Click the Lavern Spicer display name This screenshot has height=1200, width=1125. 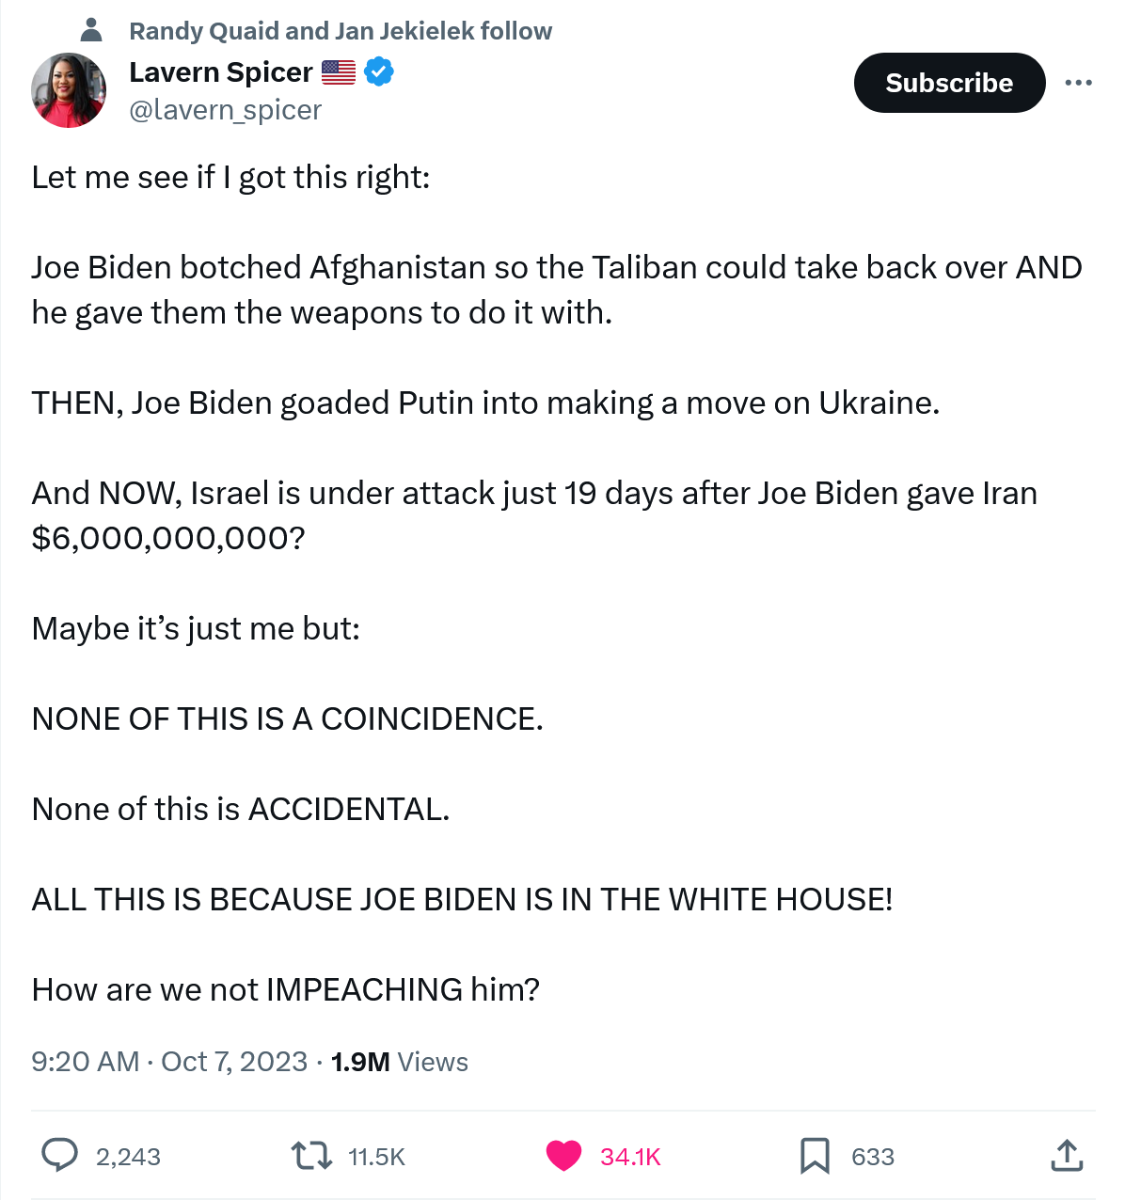click(x=221, y=73)
